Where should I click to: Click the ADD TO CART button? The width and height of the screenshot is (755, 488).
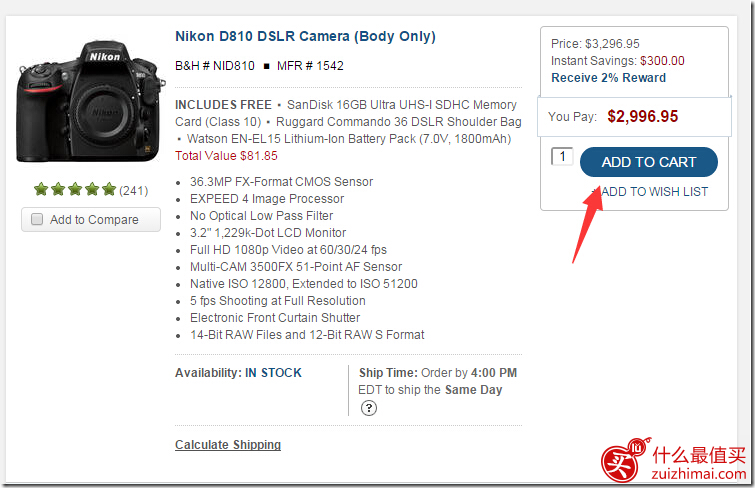649,162
